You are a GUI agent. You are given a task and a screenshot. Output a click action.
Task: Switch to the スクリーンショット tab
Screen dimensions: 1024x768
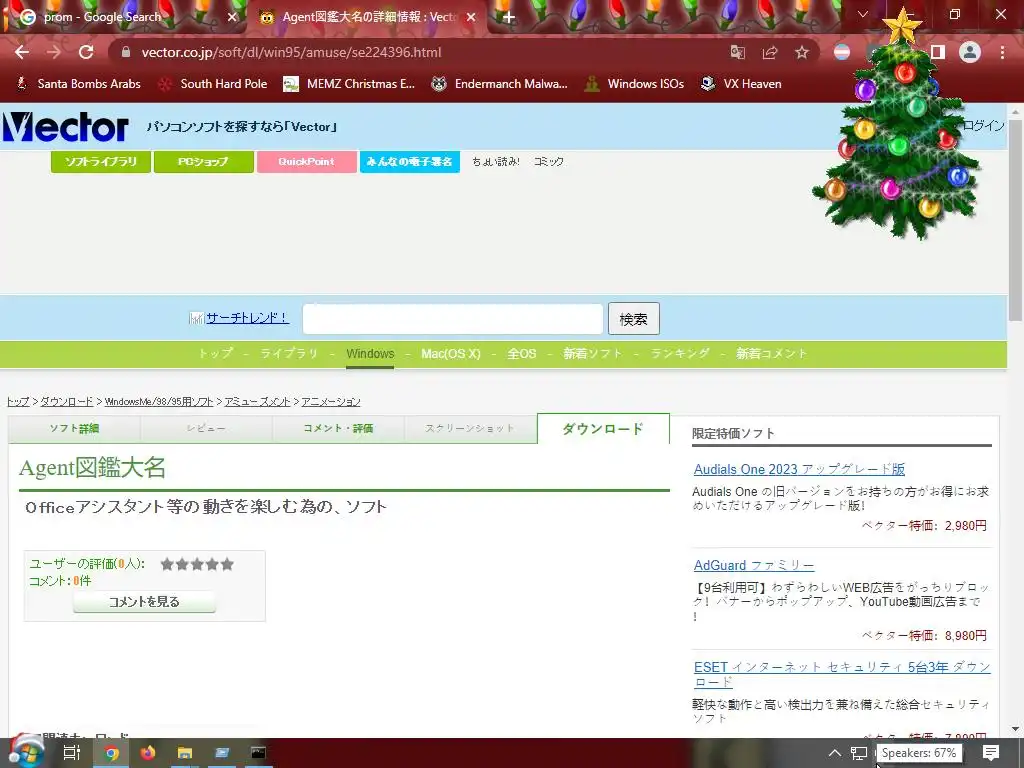coord(470,428)
